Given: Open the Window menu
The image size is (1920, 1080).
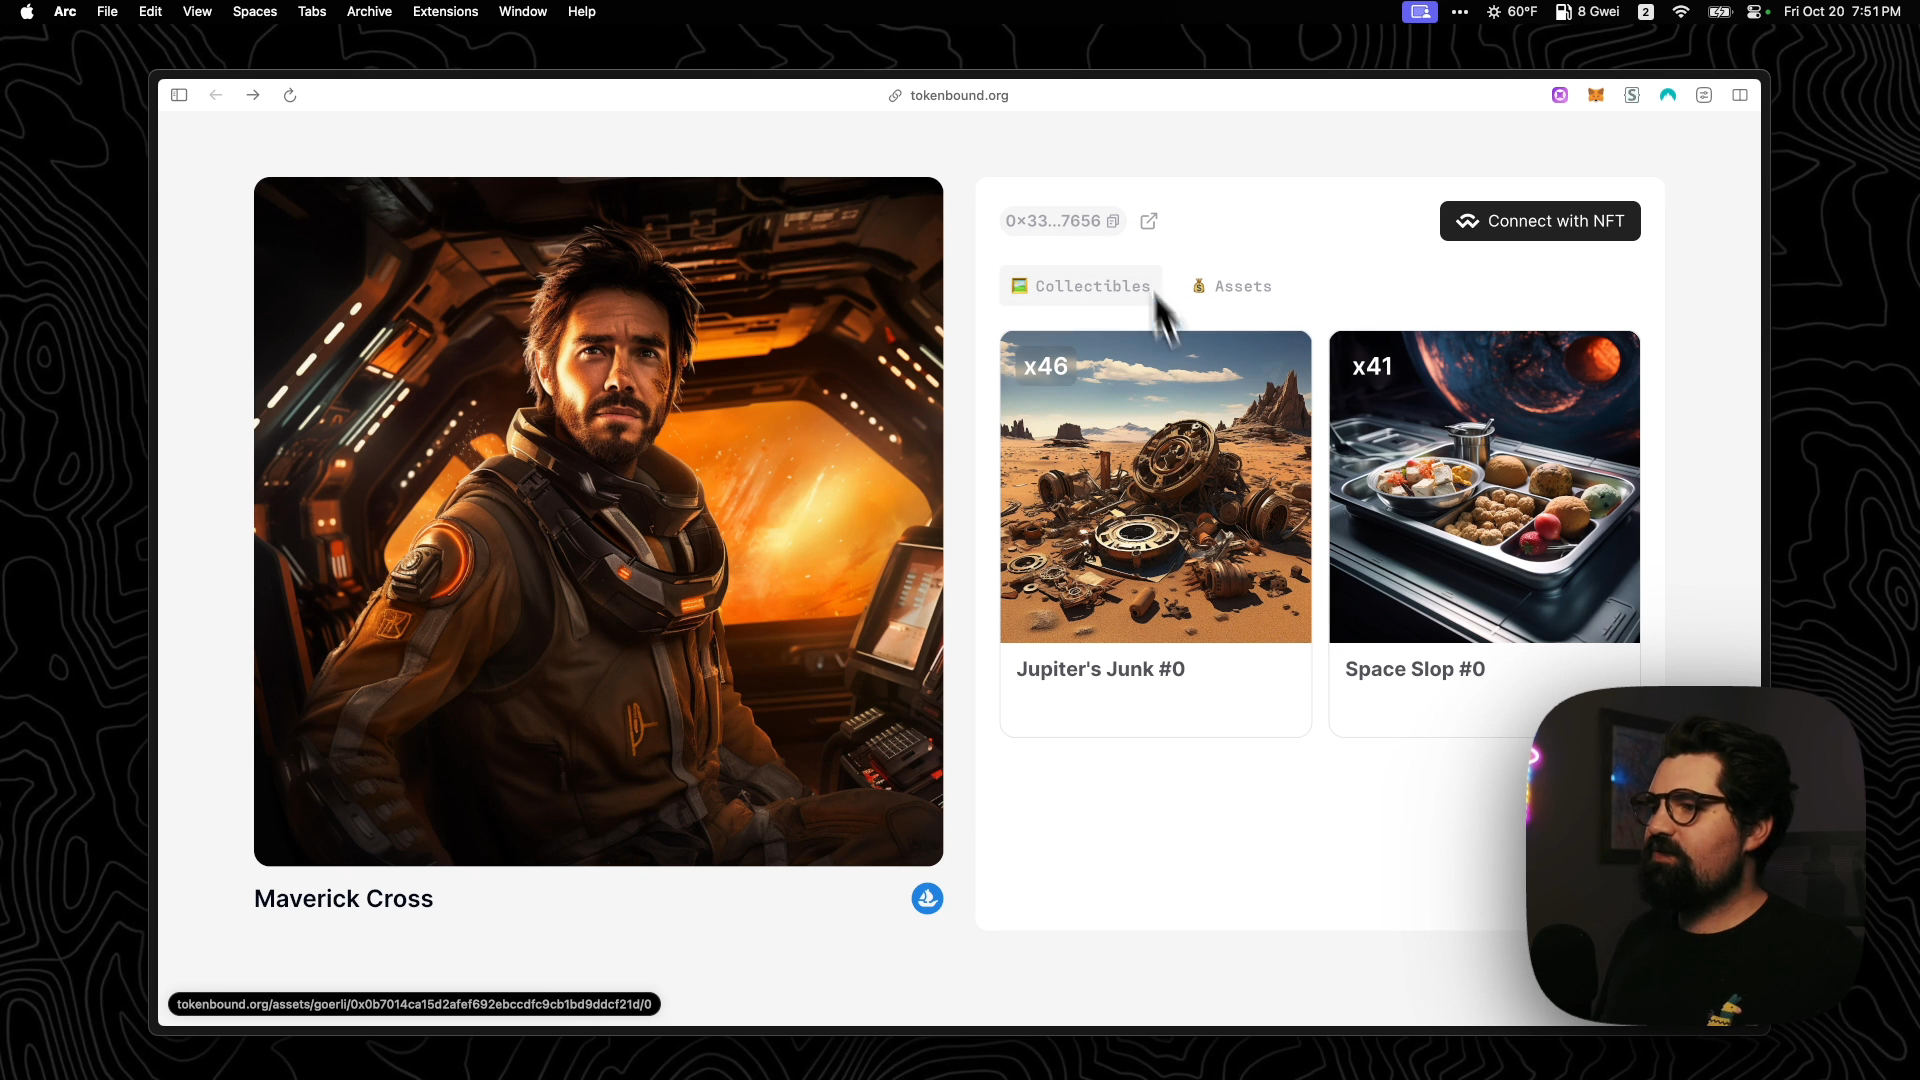Looking at the screenshot, I should pos(522,11).
